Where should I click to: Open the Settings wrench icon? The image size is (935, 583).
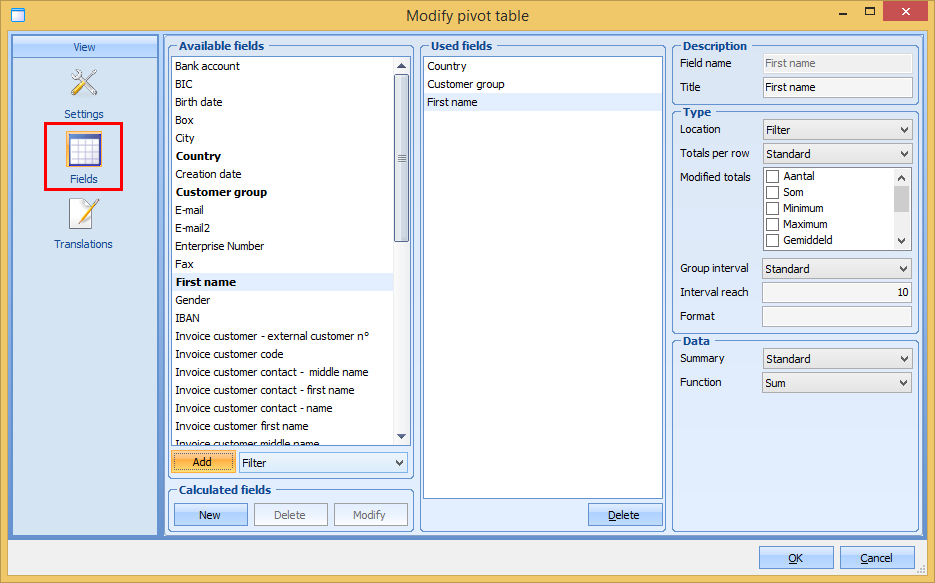pyautogui.click(x=84, y=83)
